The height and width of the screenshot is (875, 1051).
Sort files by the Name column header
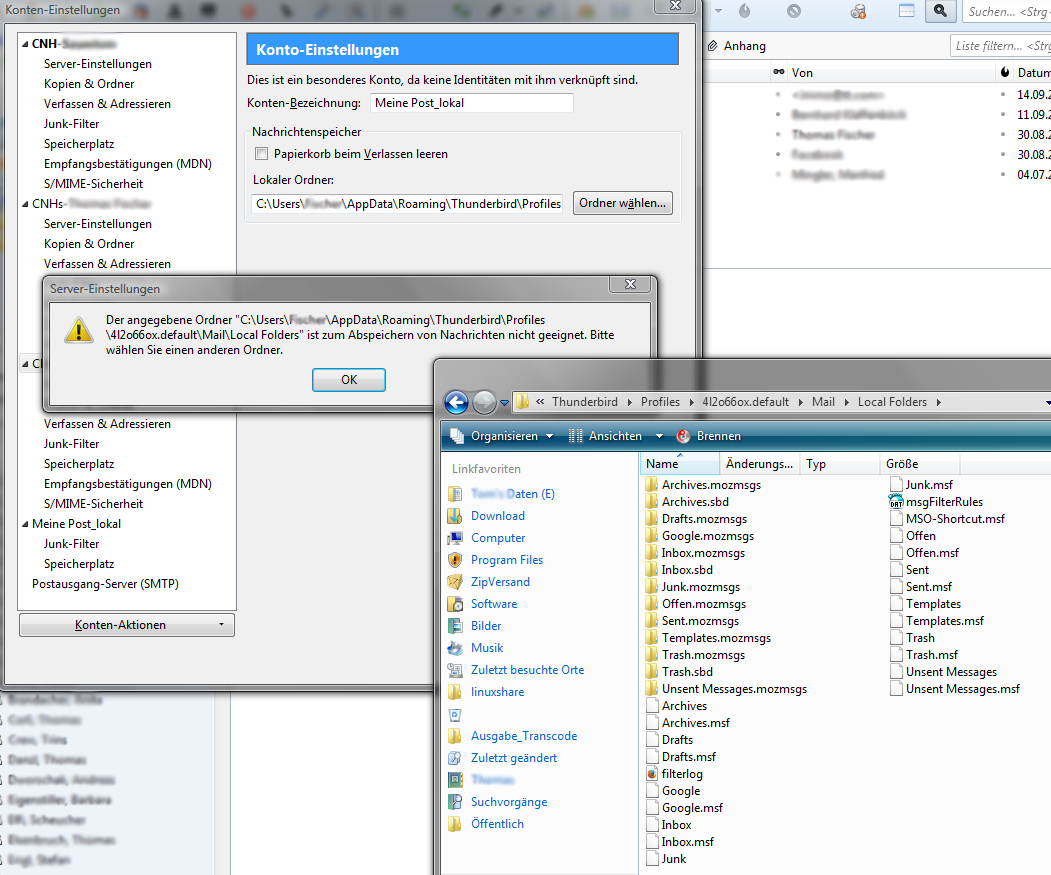[662, 464]
